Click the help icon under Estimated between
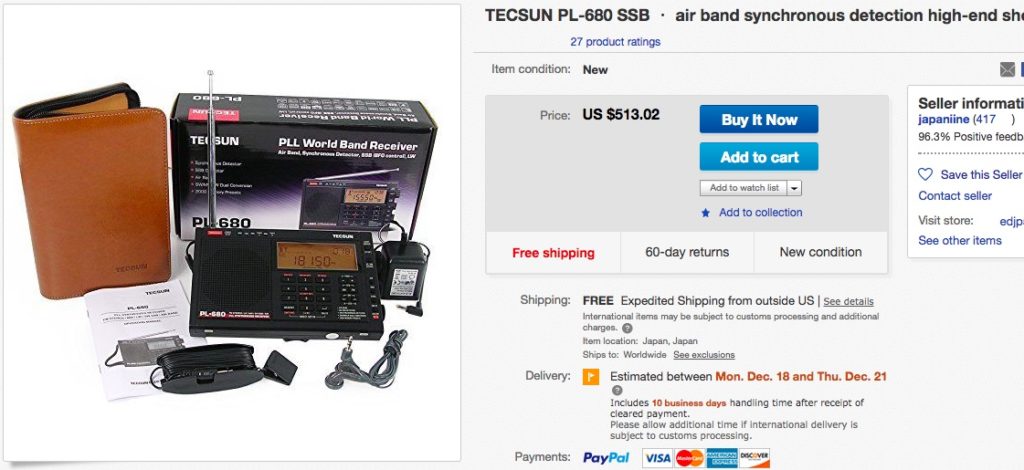 pos(617,390)
